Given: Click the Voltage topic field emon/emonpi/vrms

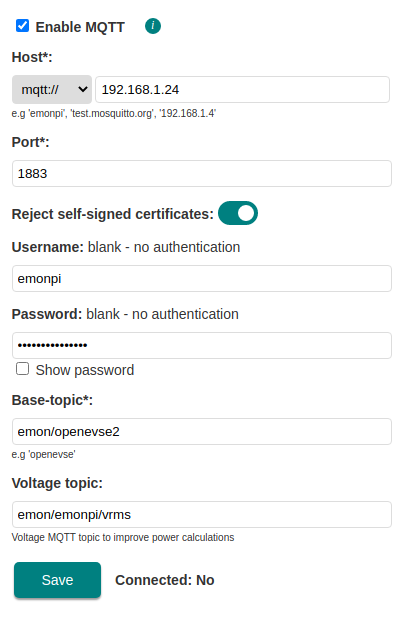Looking at the screenshot, I should (202, 515).
